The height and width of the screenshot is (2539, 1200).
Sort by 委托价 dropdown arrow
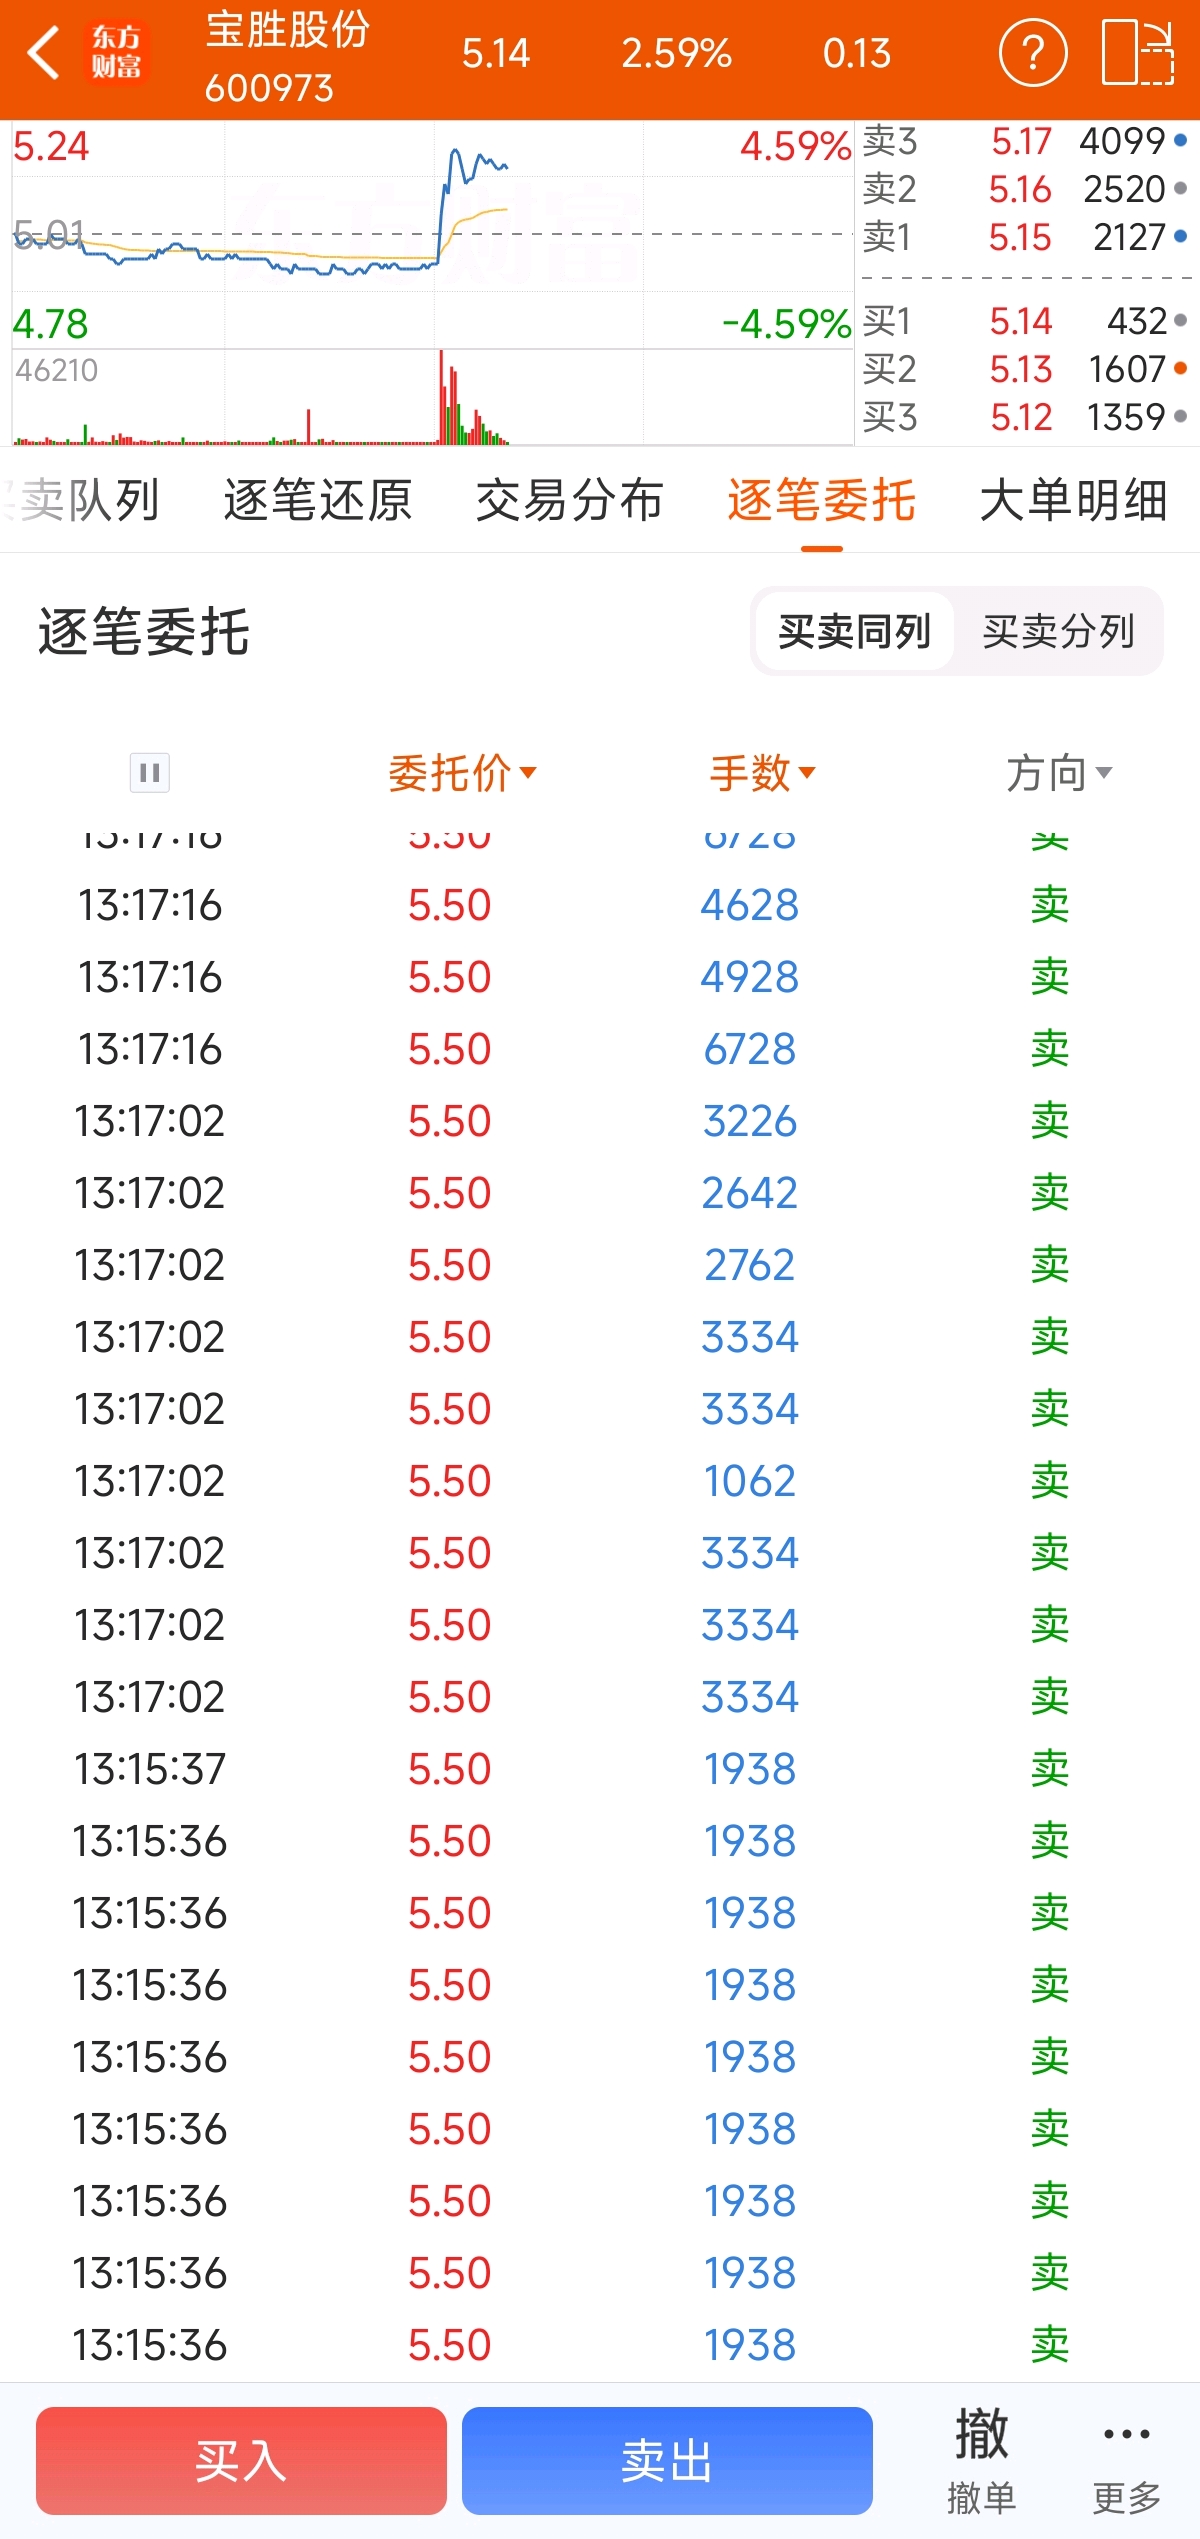(528, 772)
